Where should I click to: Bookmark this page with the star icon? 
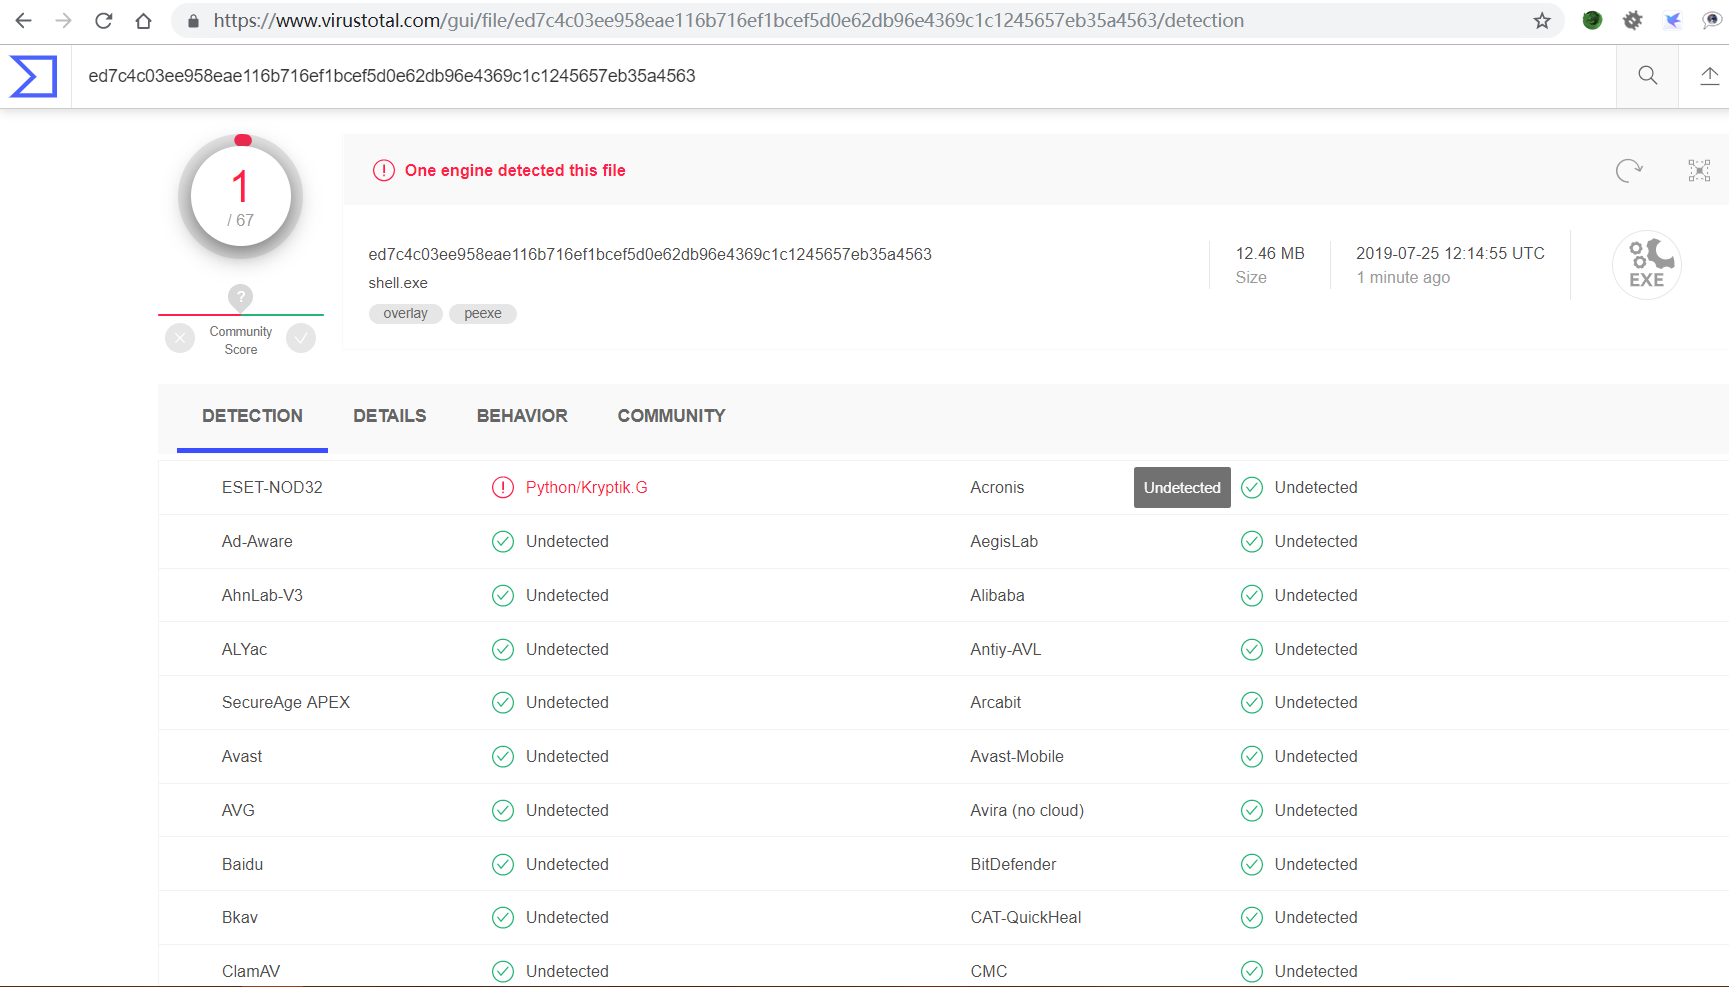(x=1542, y=20)
